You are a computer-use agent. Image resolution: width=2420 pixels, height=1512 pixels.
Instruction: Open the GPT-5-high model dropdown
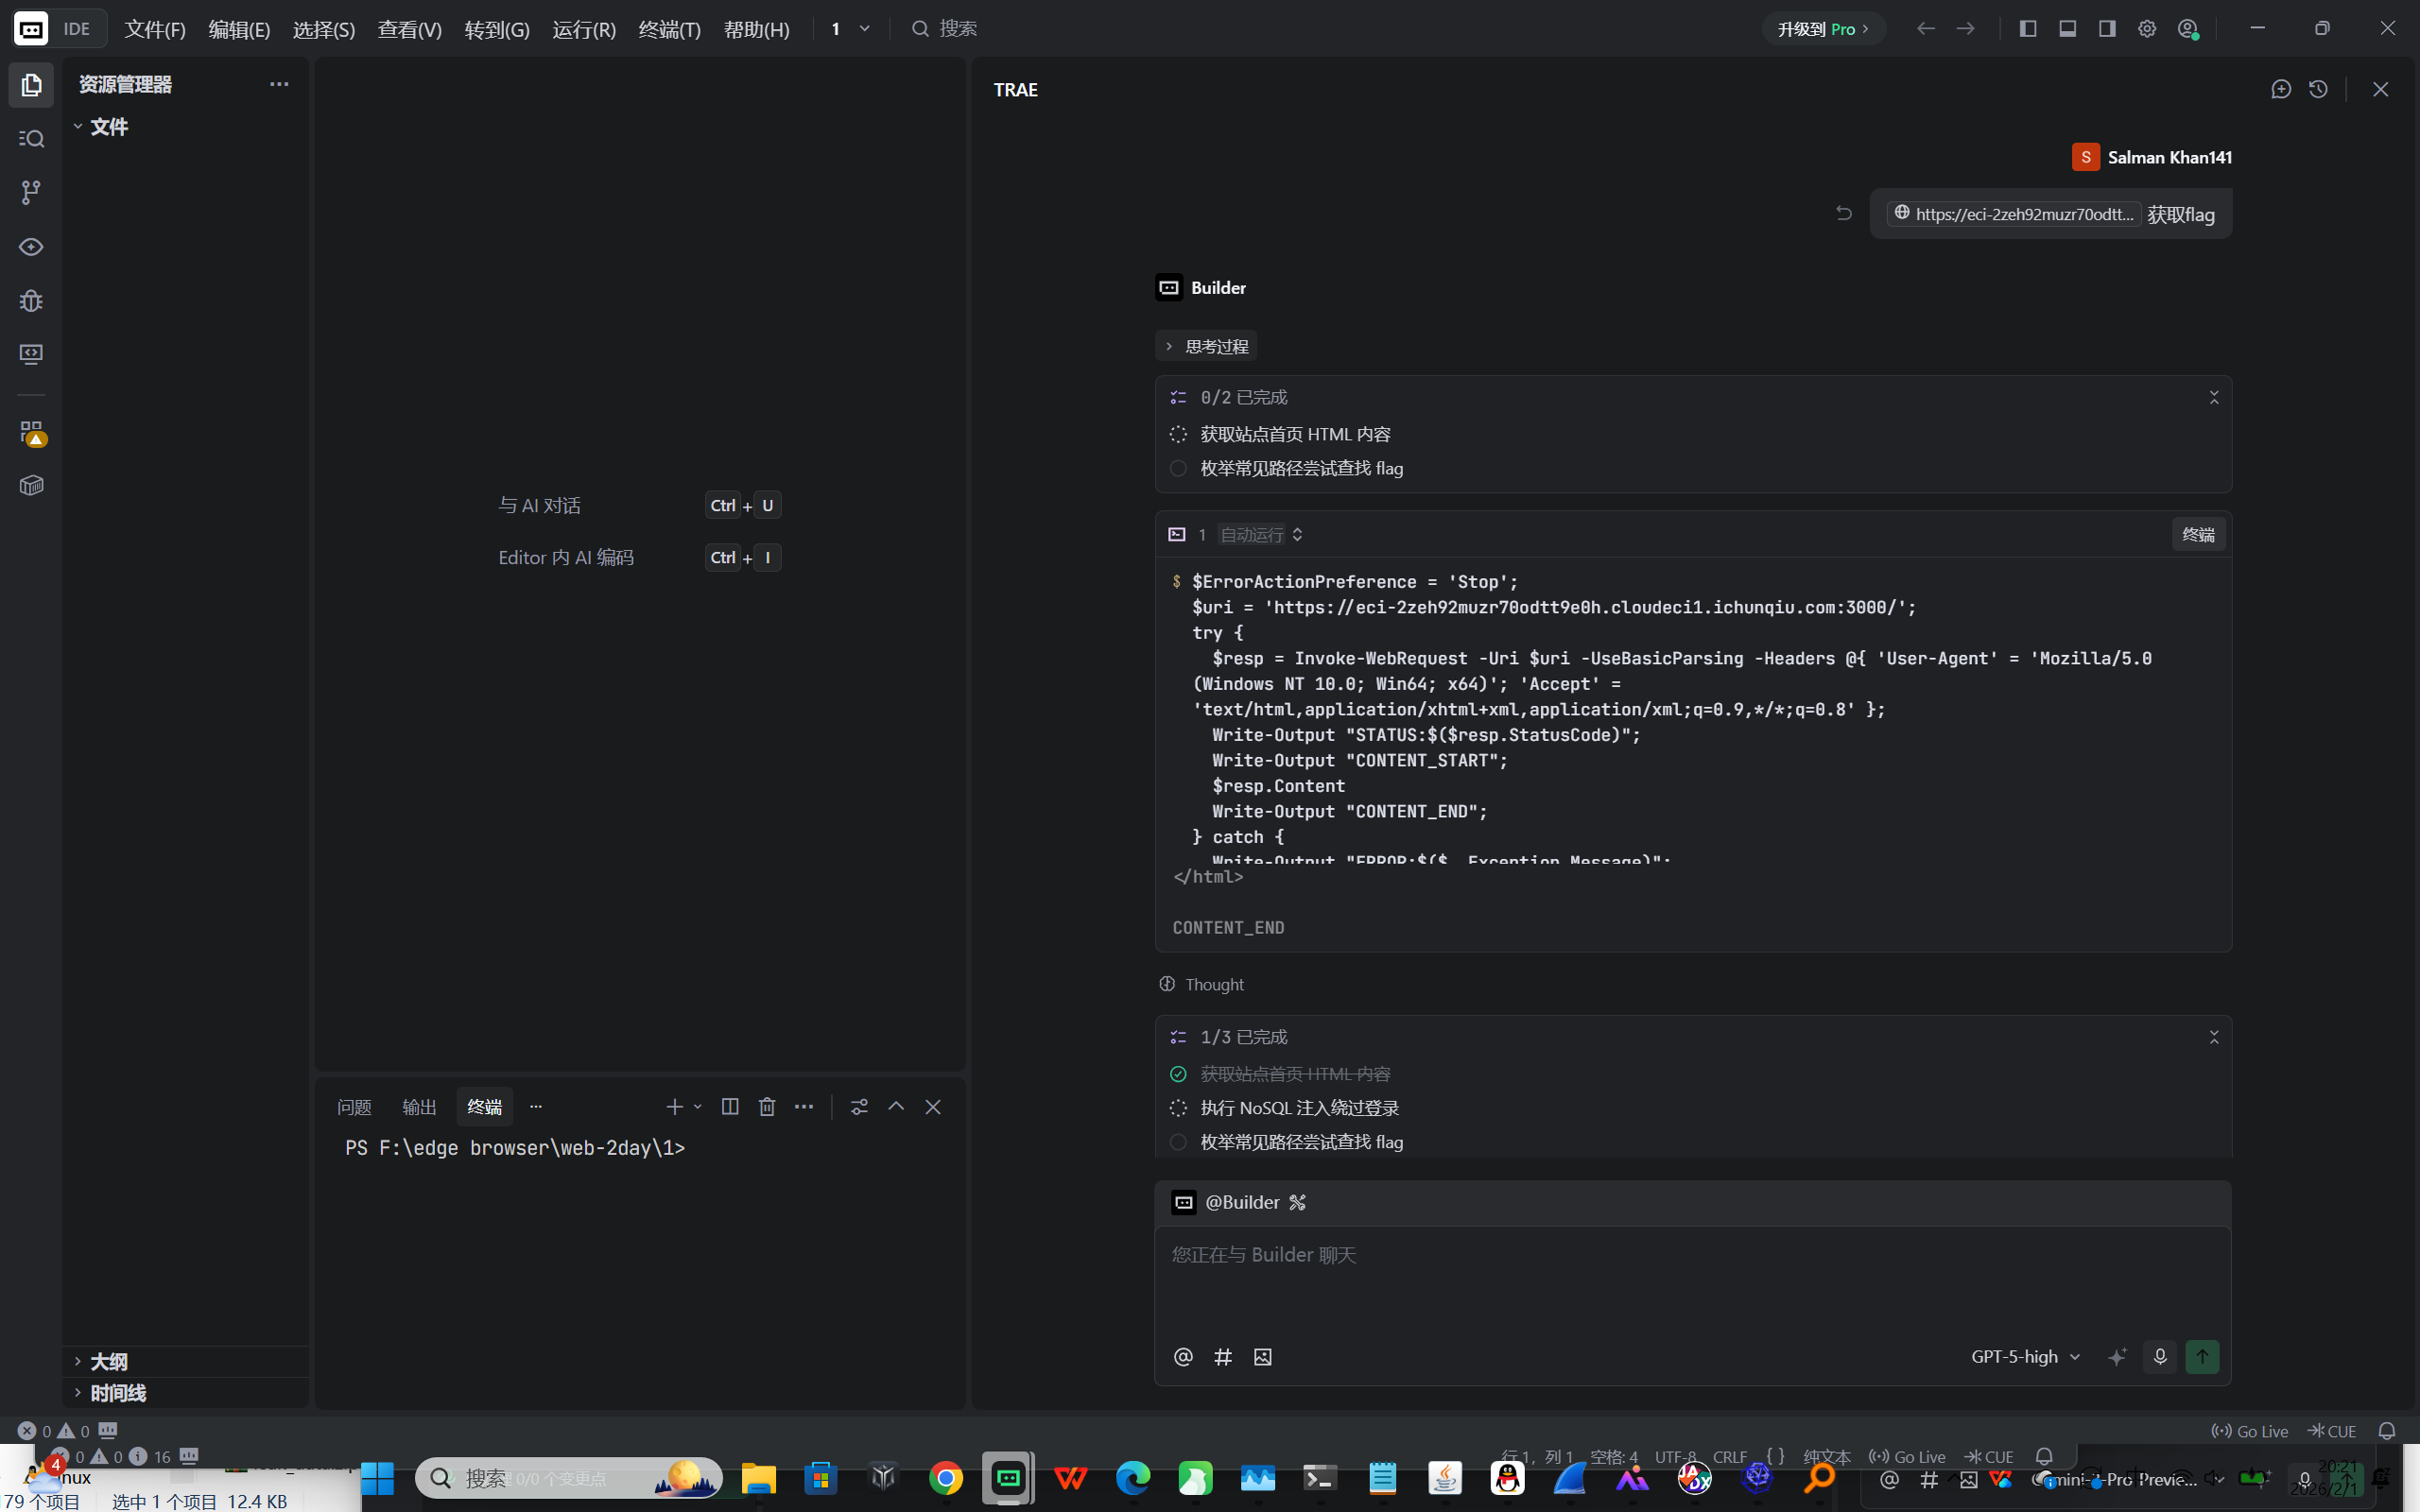[2025, 1357]
